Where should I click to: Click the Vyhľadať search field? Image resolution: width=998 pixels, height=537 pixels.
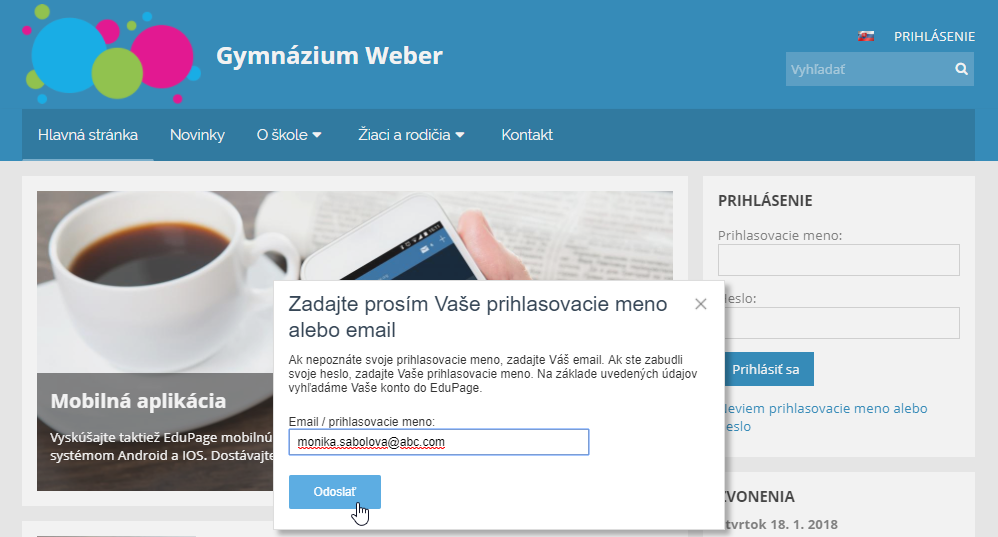click(x=869, y=69)
